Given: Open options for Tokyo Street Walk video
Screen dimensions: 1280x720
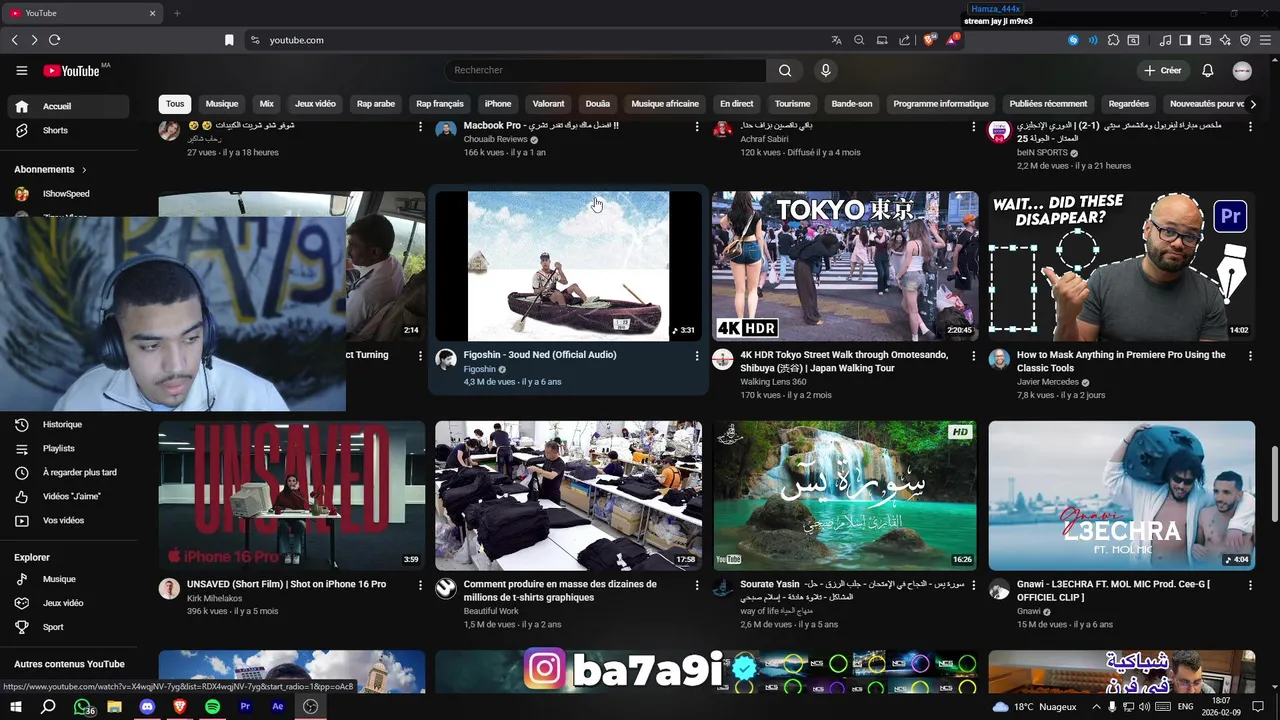Looking at the screenshot, I should (x=973, y=356).
